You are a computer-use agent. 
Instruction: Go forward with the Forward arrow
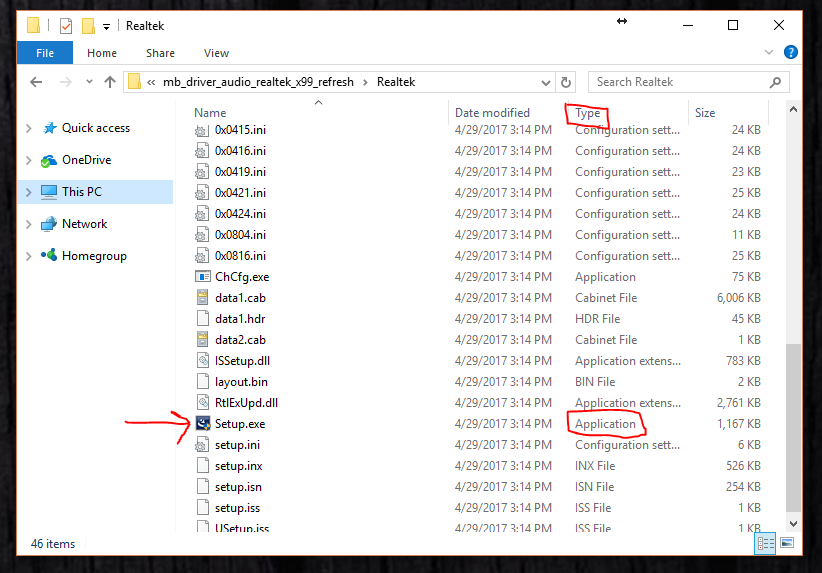[x=66, y=82]
